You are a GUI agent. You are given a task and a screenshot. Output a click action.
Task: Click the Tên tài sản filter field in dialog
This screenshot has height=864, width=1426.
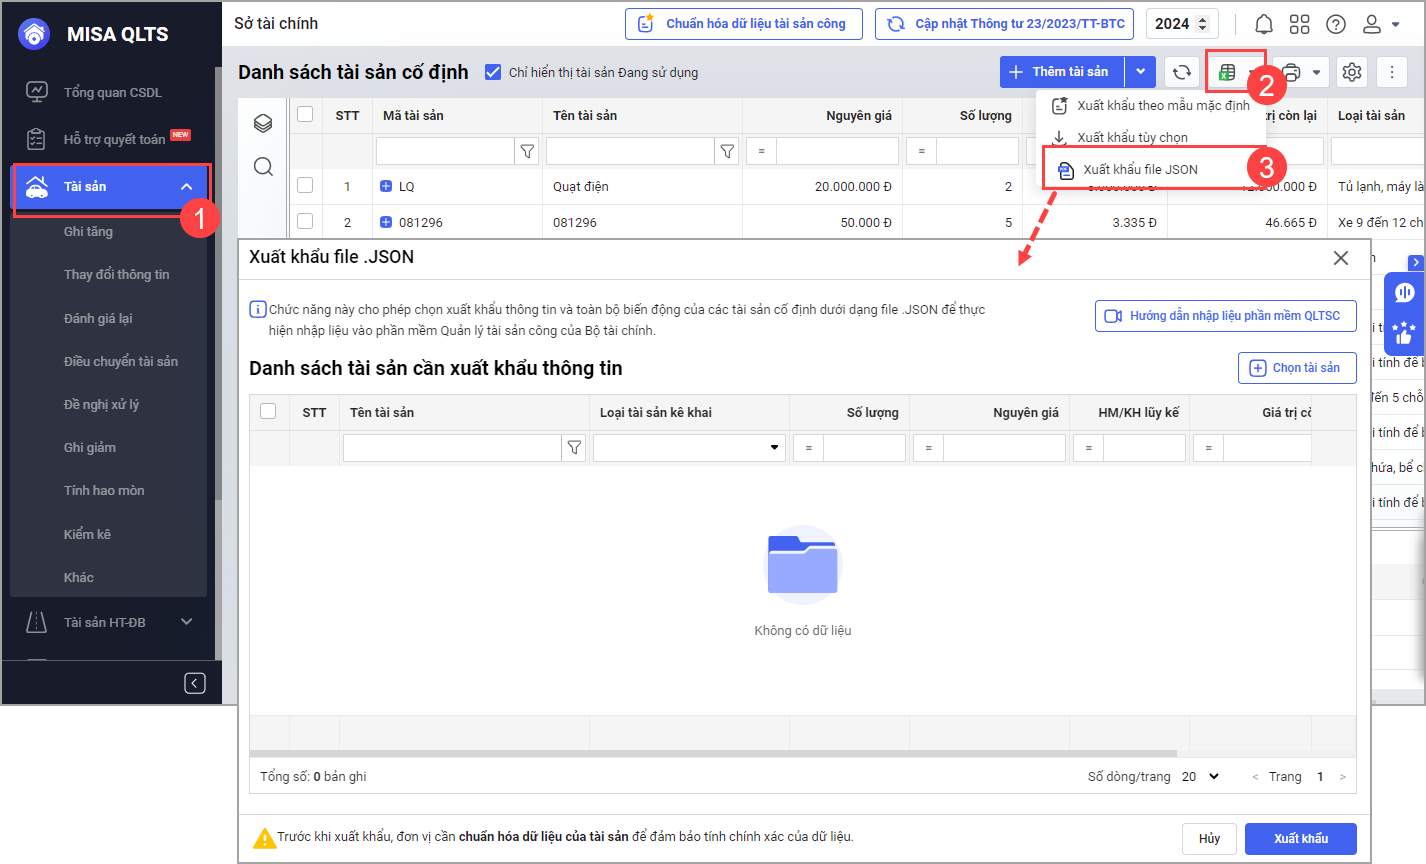452,448
